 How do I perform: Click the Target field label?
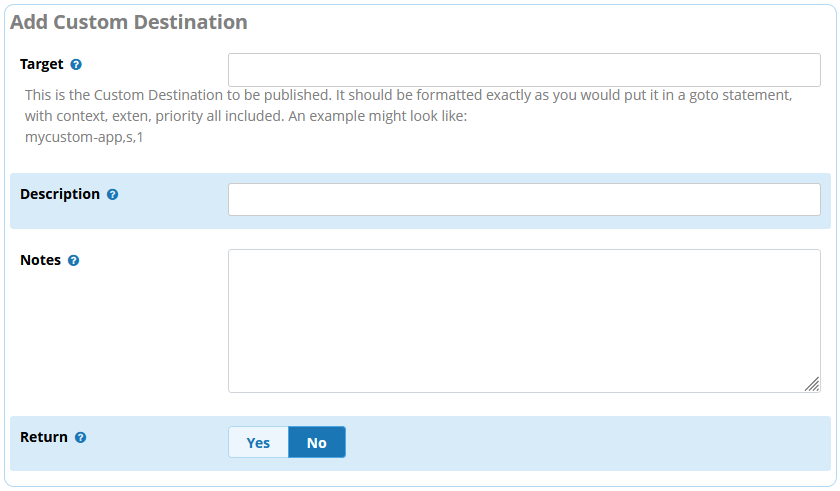42,65
